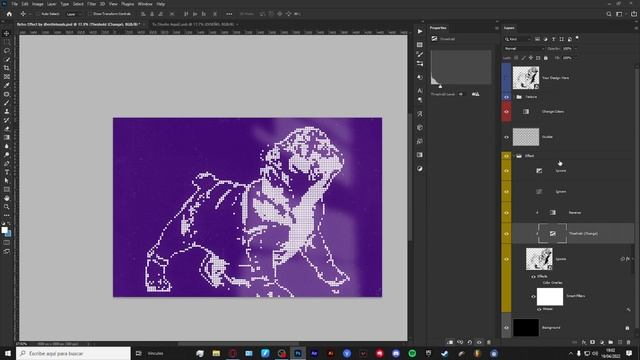640x360 pixels.
Task: Select the Gradient tool
Action: point(7,138)
